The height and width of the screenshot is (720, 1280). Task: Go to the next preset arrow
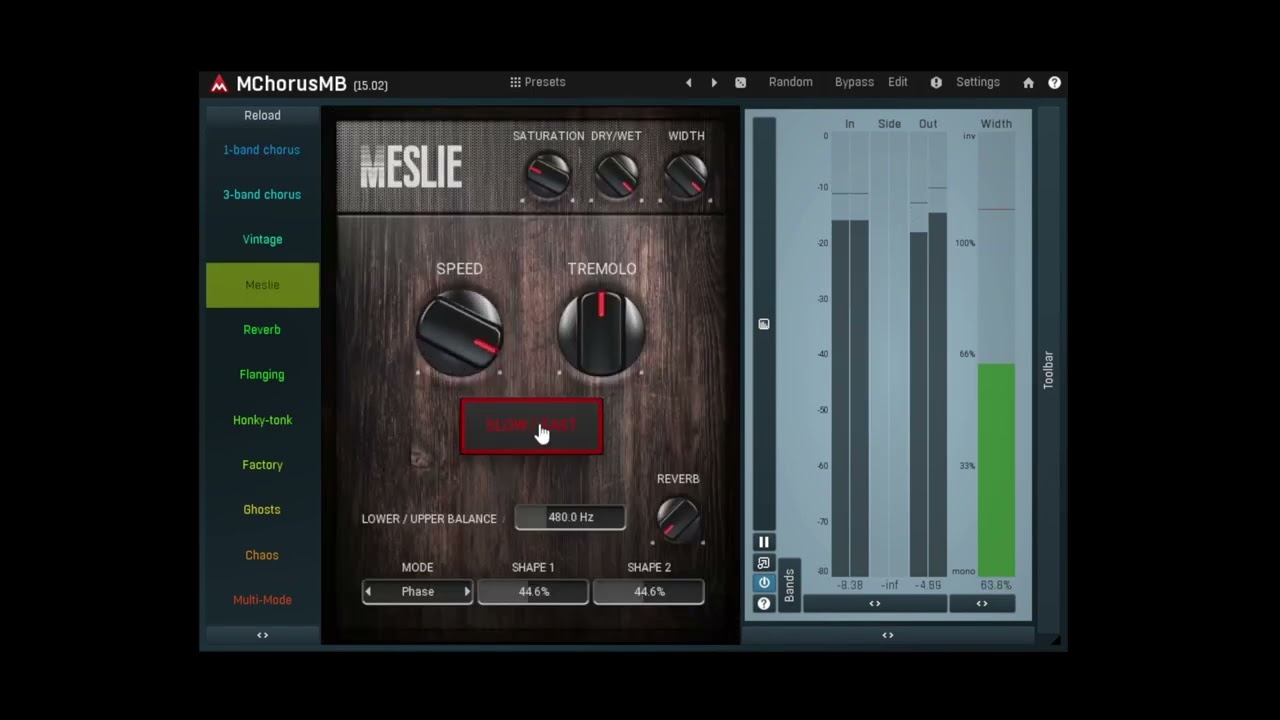[714, 83]
